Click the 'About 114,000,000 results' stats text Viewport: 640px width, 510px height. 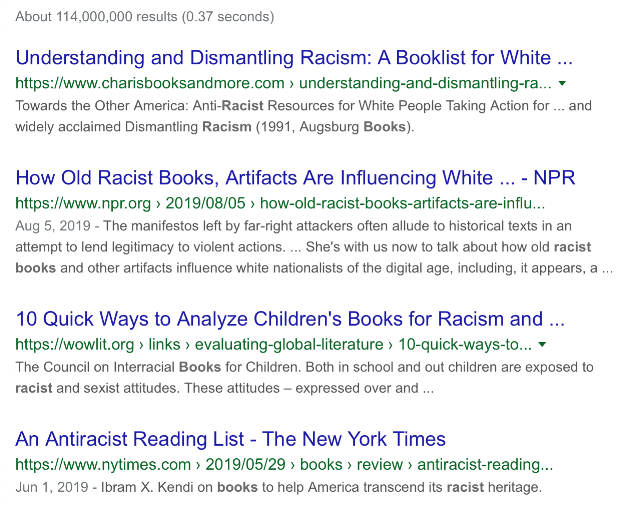pyautogui.click(x=144, y=17)
